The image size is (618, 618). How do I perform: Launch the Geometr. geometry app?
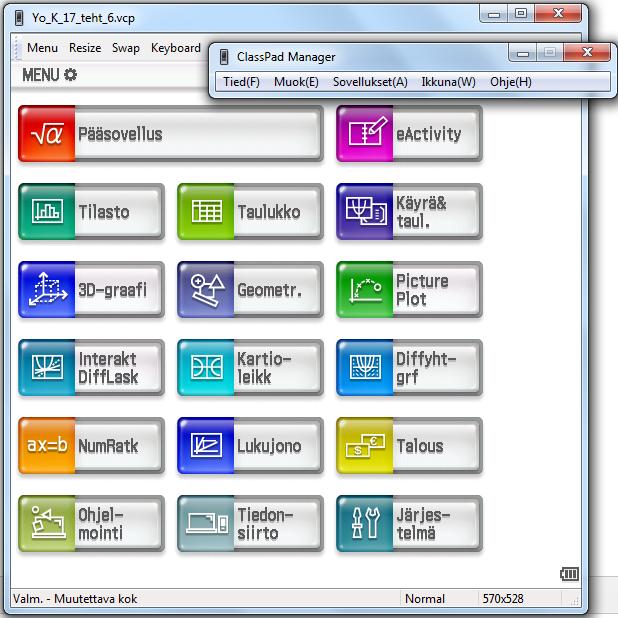click(250, 290)
